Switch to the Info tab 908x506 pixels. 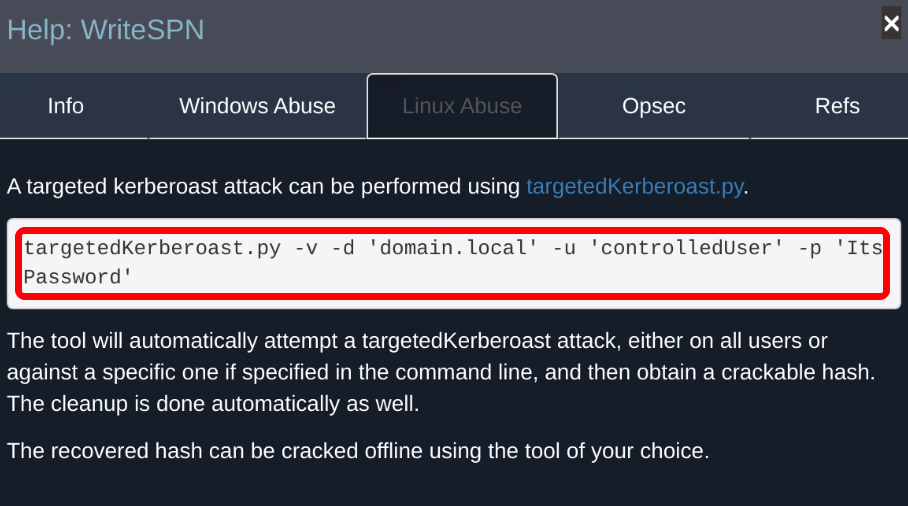(66, 106)
